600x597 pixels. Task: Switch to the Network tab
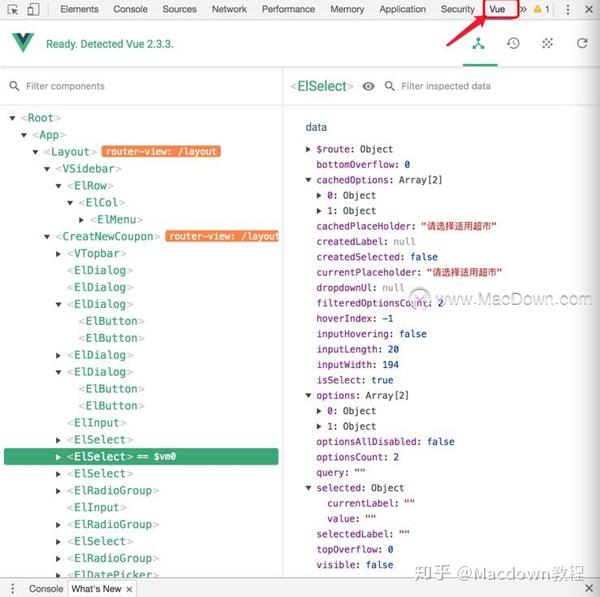point(229,9)
